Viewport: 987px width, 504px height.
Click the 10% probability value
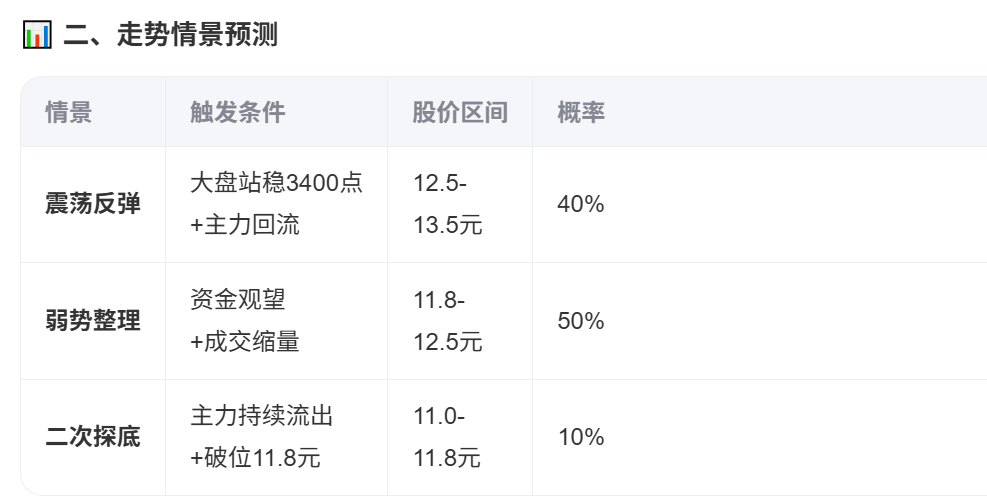pos(581,437)
